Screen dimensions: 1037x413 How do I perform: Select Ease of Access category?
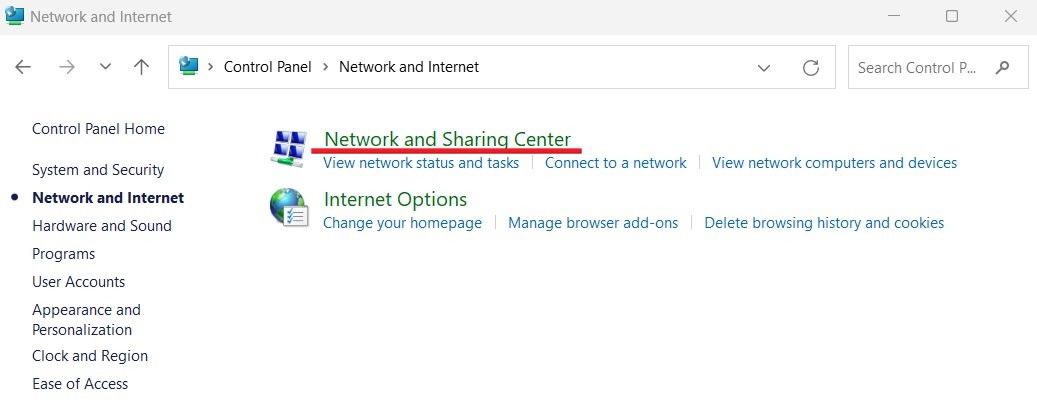click(x=80, y=384)
